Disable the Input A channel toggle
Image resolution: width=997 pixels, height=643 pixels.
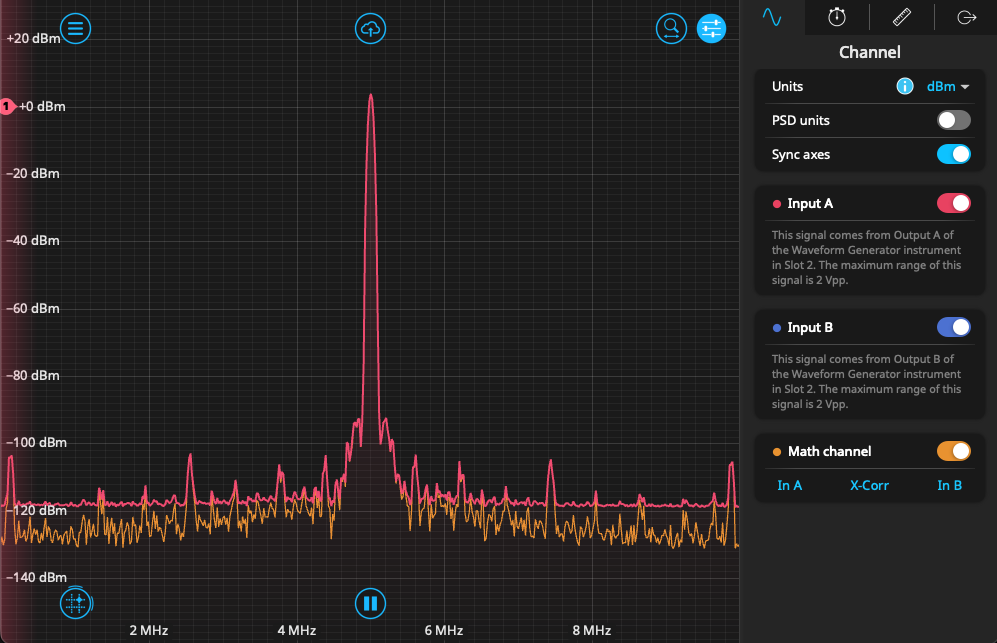[x=953, y=203]
